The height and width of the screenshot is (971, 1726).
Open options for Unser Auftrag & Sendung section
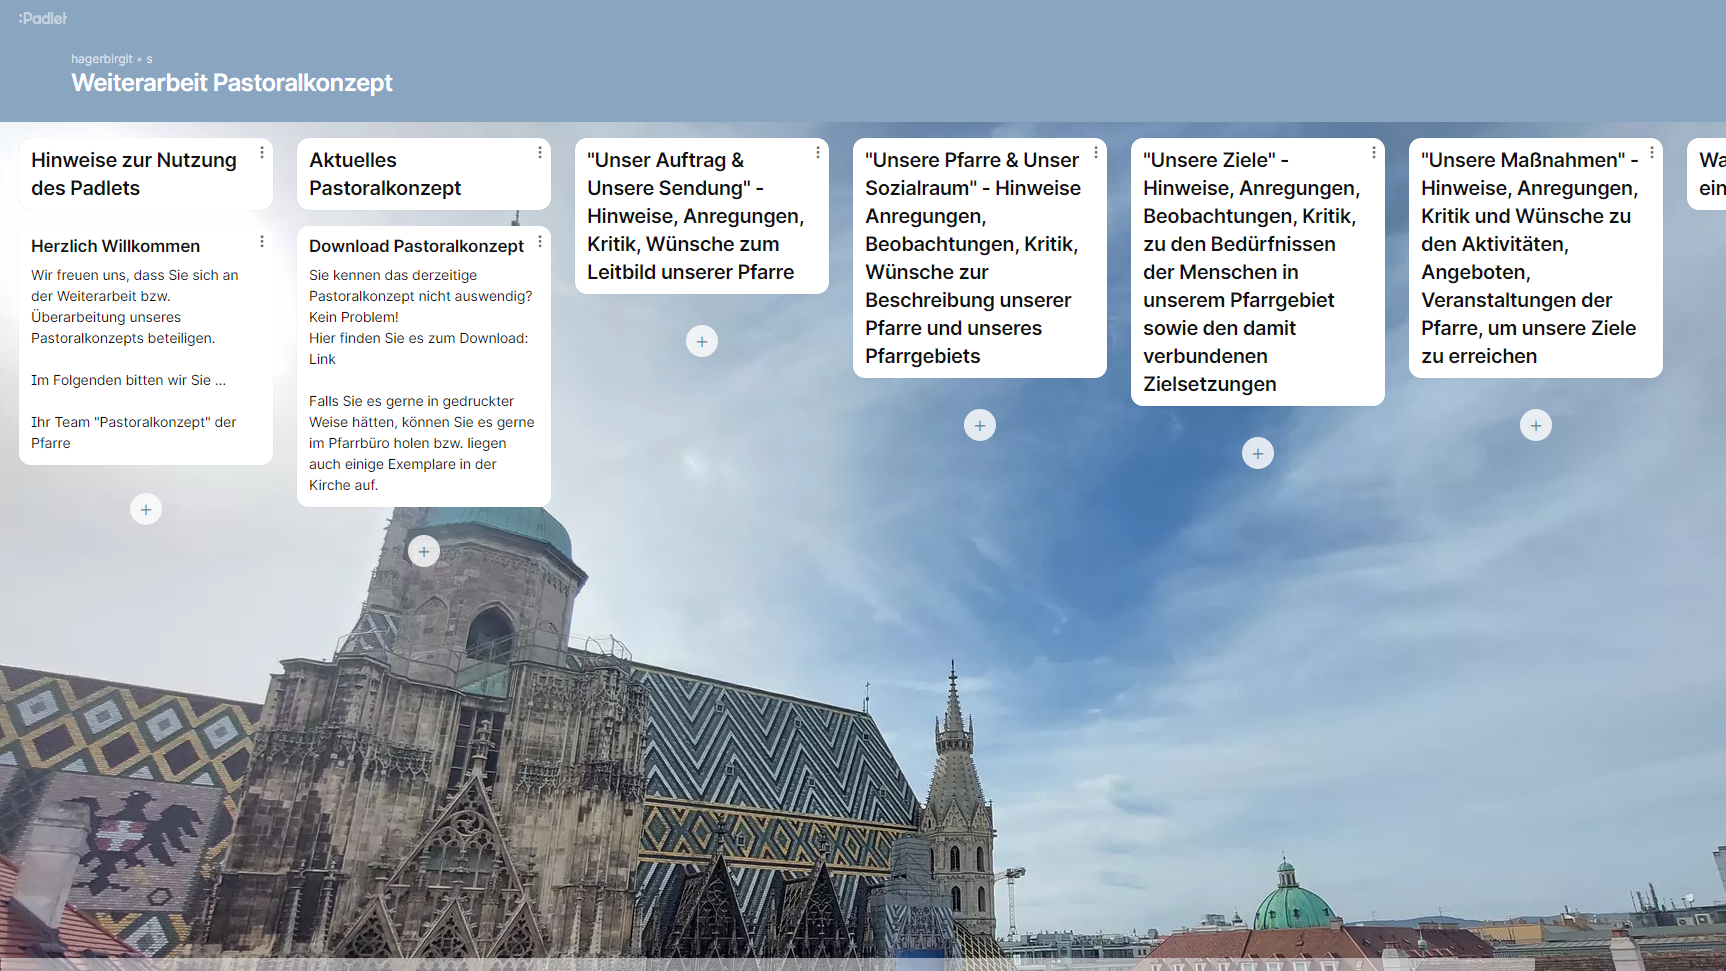[x=818, y=152]
